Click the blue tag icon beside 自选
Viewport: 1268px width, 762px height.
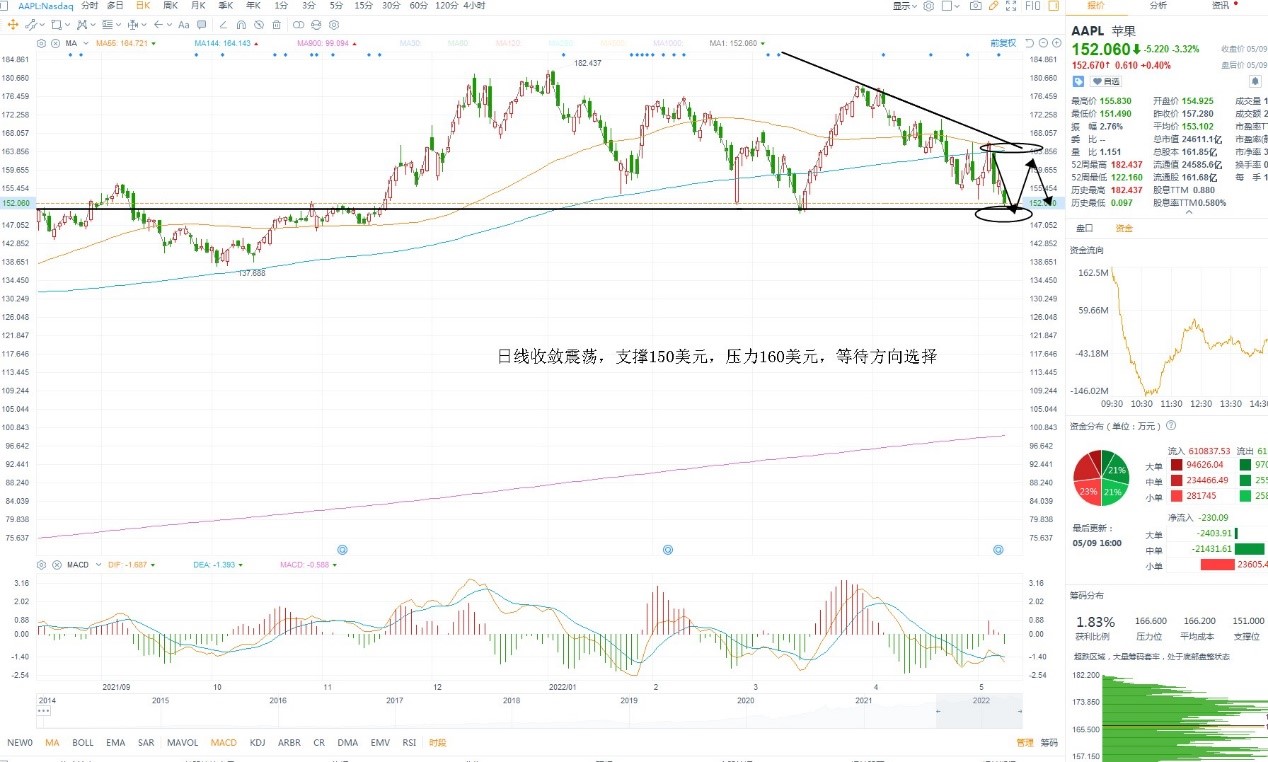[1078, 81]
